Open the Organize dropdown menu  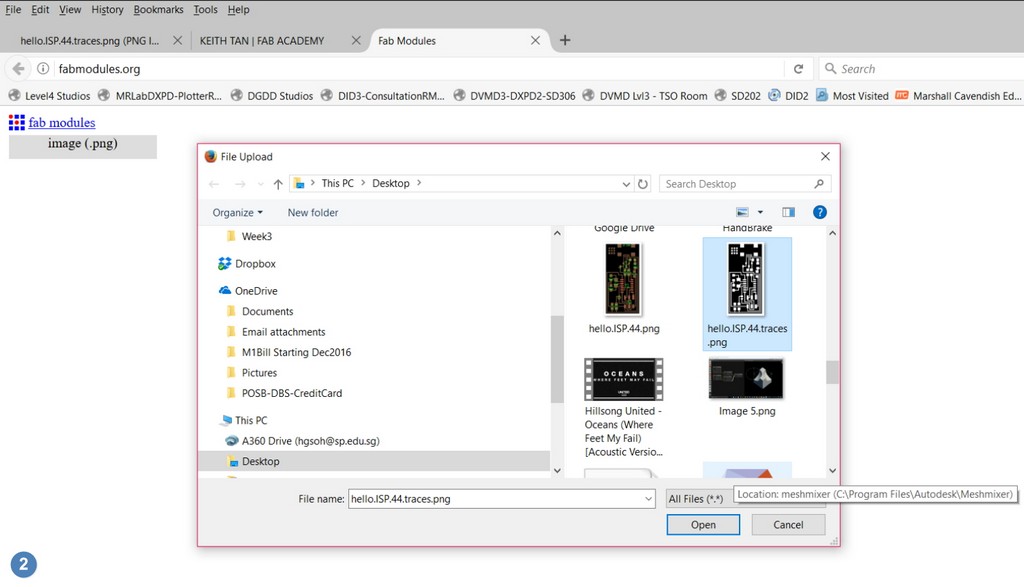[238, 212]
